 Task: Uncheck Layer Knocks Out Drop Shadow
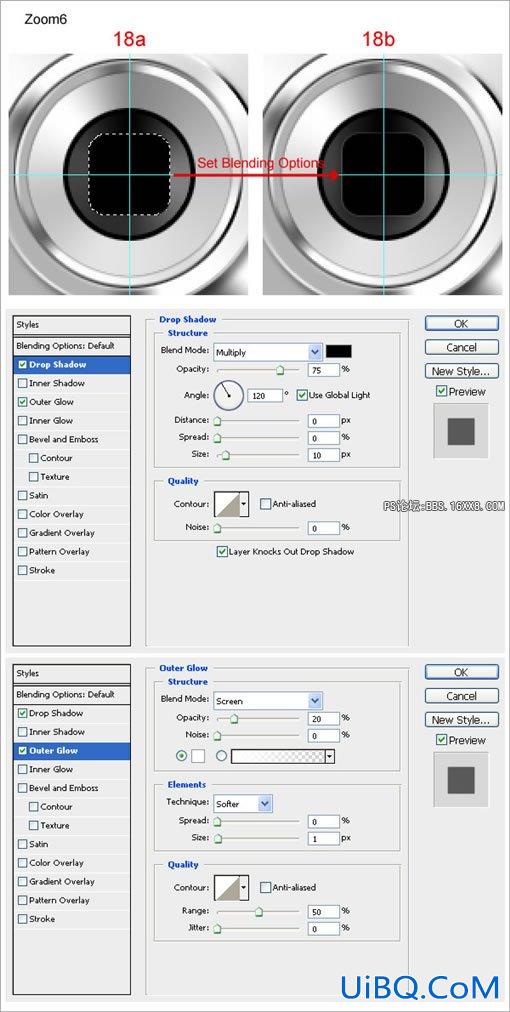(222, 552)
